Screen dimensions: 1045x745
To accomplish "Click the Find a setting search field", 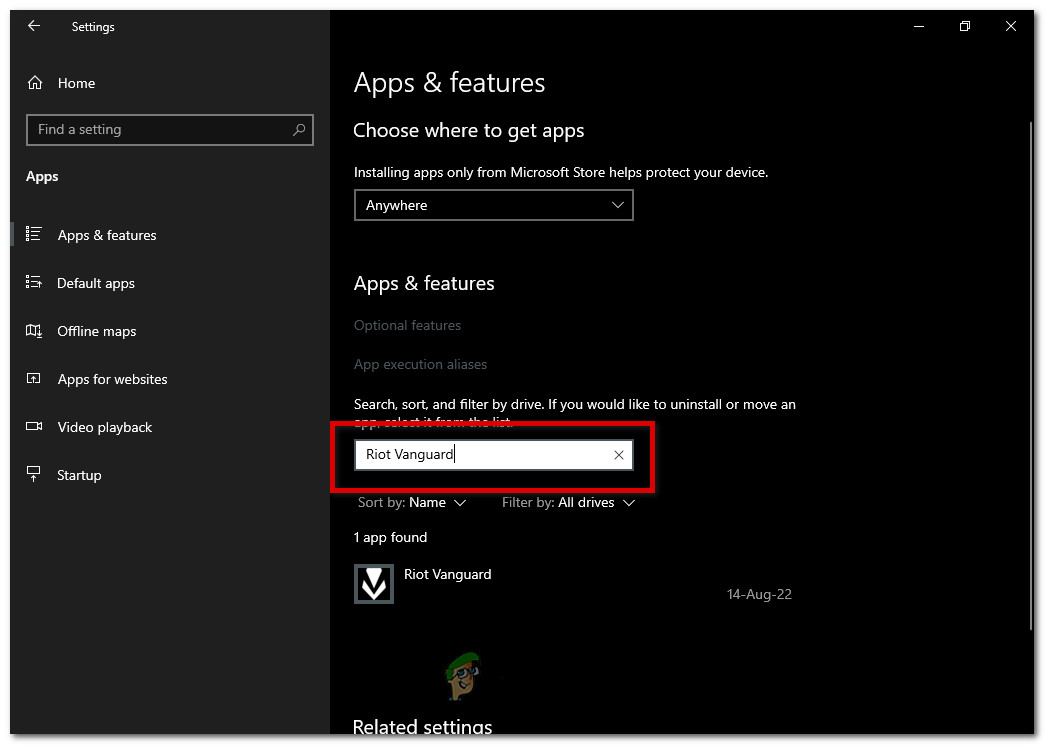I will tap(170, 129).
